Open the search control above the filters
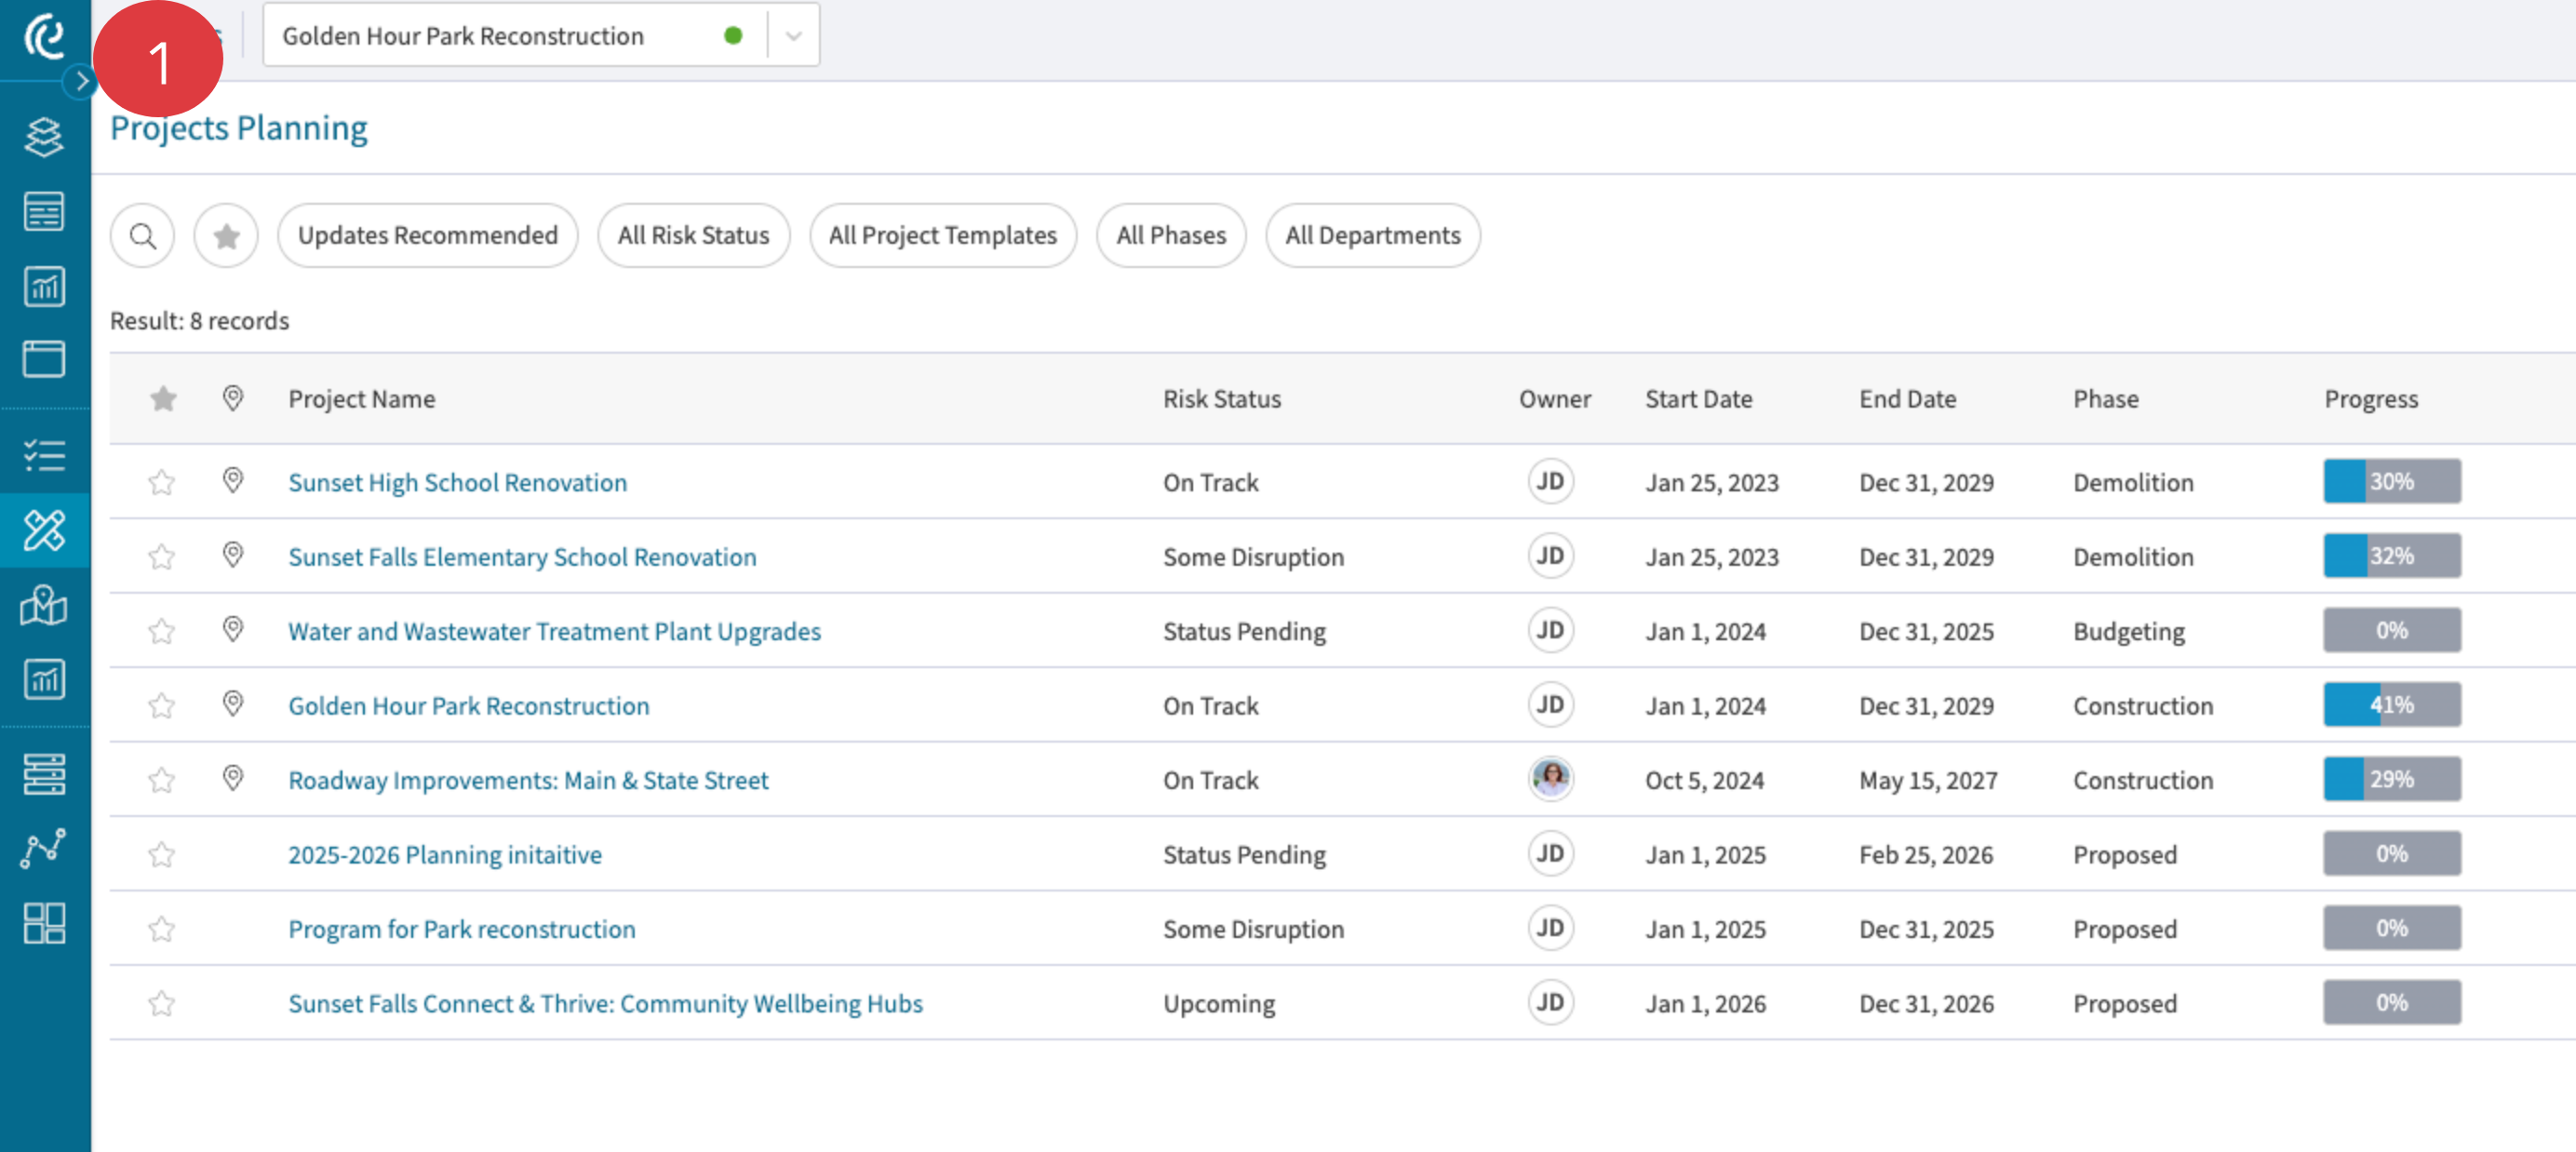The image size is (2576, 1152). [x=142, y=235]
